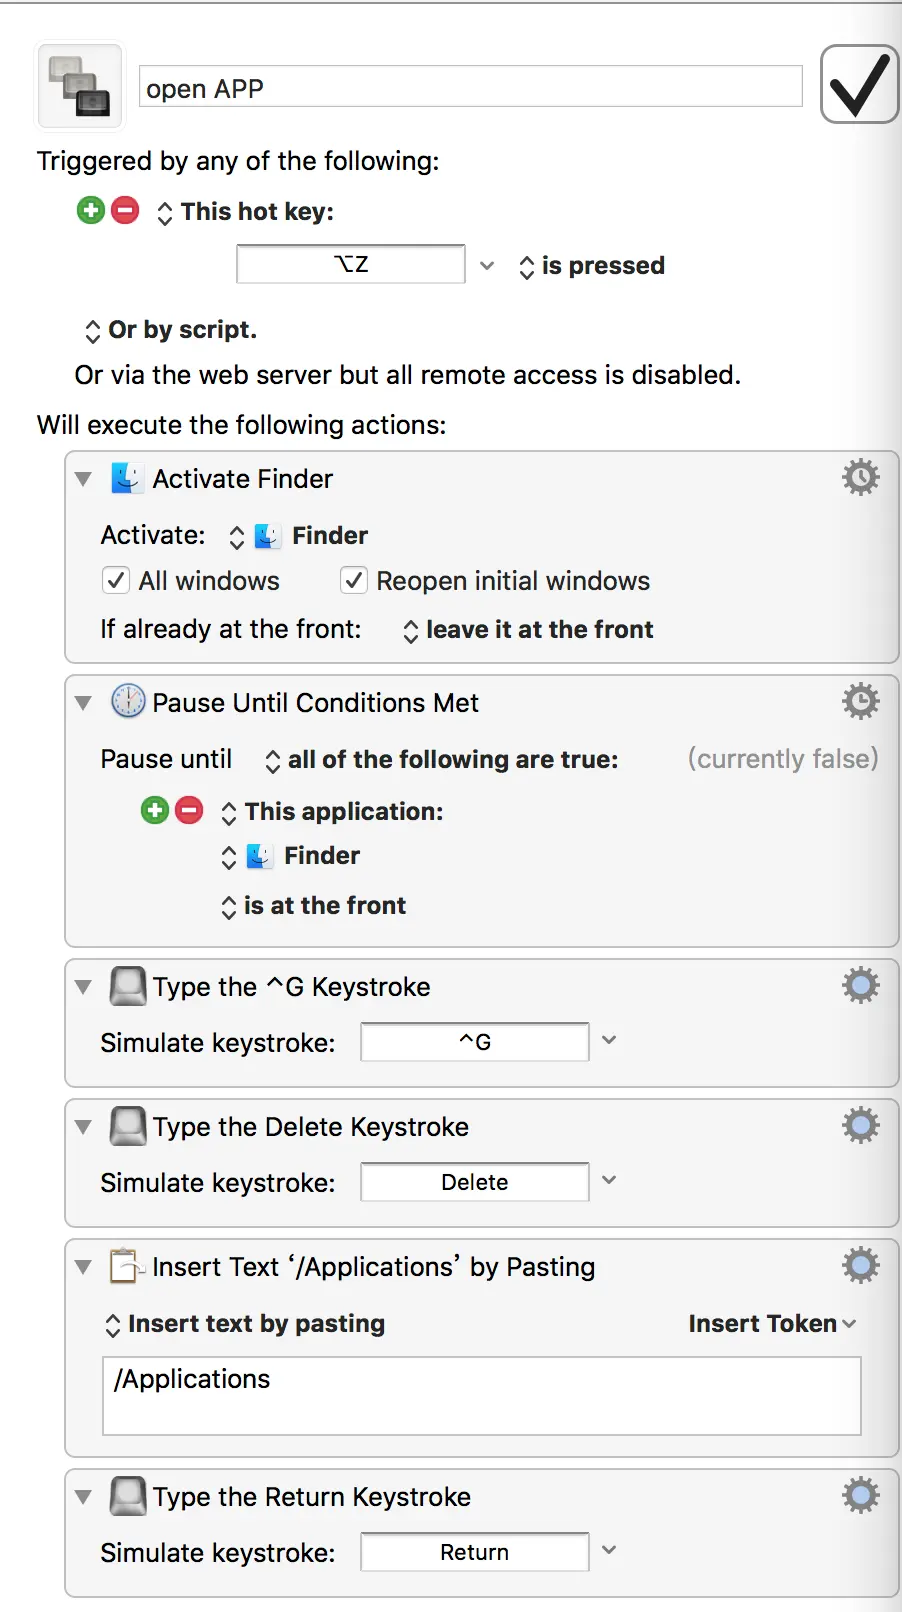Open the Insert Token dropdown
902x1612 pixels.
(x=771, y=1323)
